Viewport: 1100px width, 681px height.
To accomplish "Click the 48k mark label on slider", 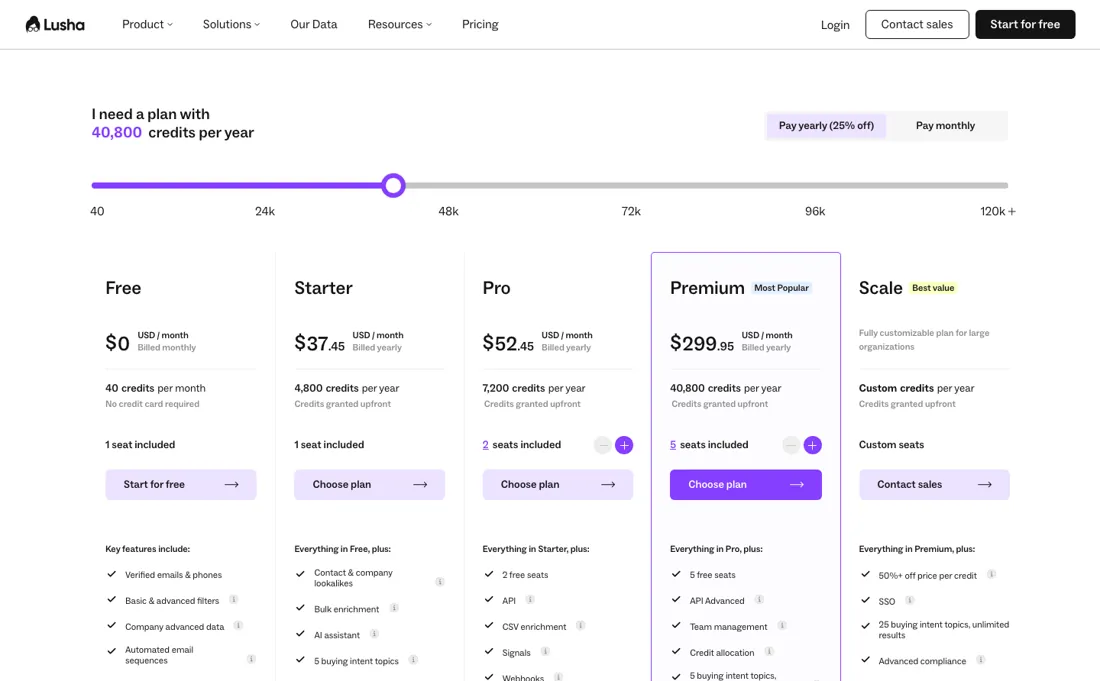I will [448, 211].
